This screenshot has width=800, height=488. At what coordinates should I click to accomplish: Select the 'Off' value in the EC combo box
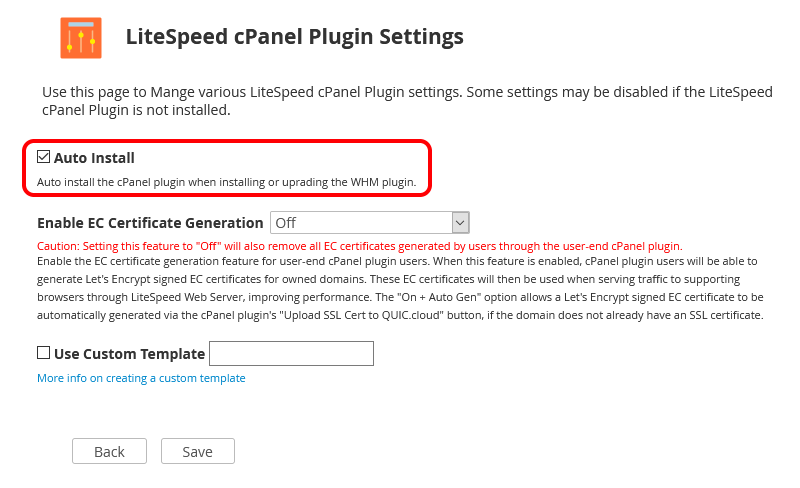pyautogui.click(x=286, y=223)
